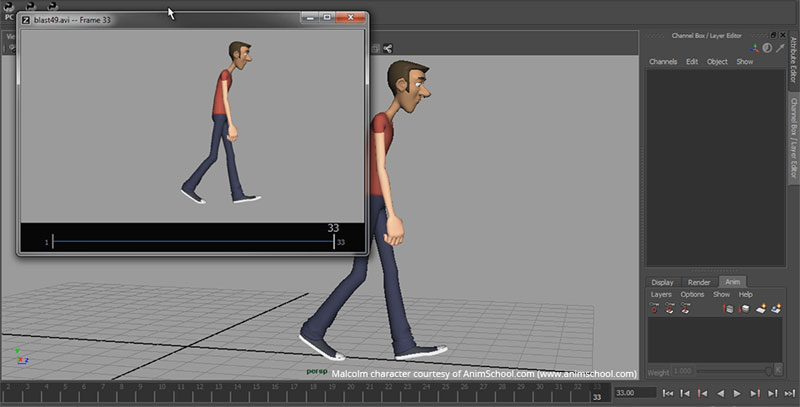Click the third Python shelf icon
Image resolution: width=800 pixels, height=407 pixels.
pyautogui.click(x=53, y=7)
